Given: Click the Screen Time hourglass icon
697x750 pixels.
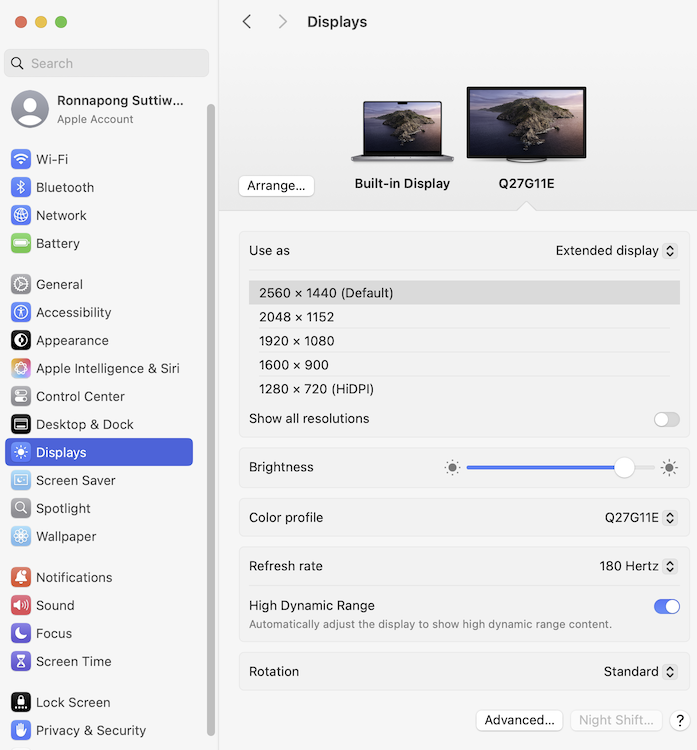Looking at the screenshot, I should point(21,662).
